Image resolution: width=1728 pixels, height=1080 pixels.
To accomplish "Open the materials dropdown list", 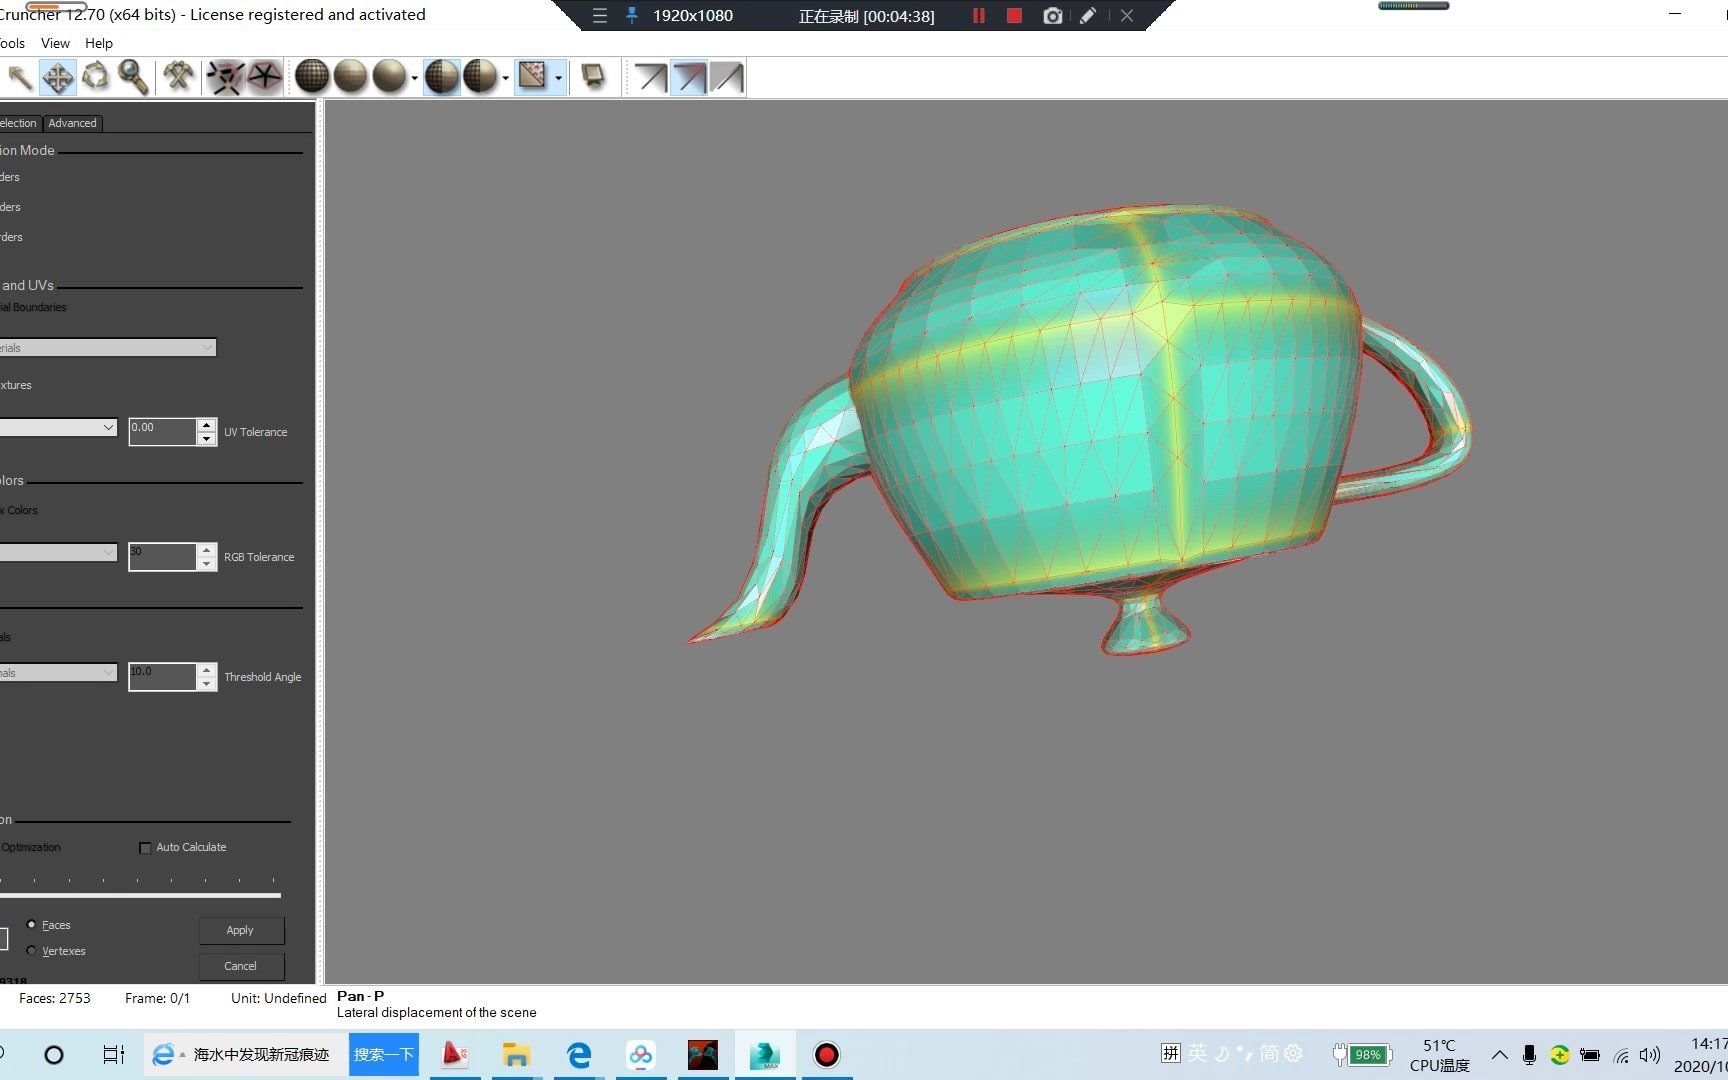I will point(207,347).
